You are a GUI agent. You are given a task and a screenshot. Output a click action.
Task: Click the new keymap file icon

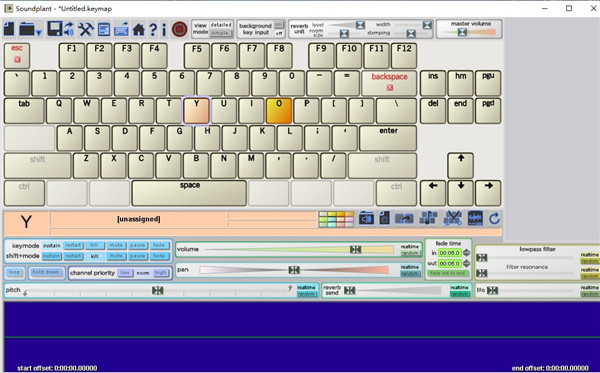tap(9, 29)
